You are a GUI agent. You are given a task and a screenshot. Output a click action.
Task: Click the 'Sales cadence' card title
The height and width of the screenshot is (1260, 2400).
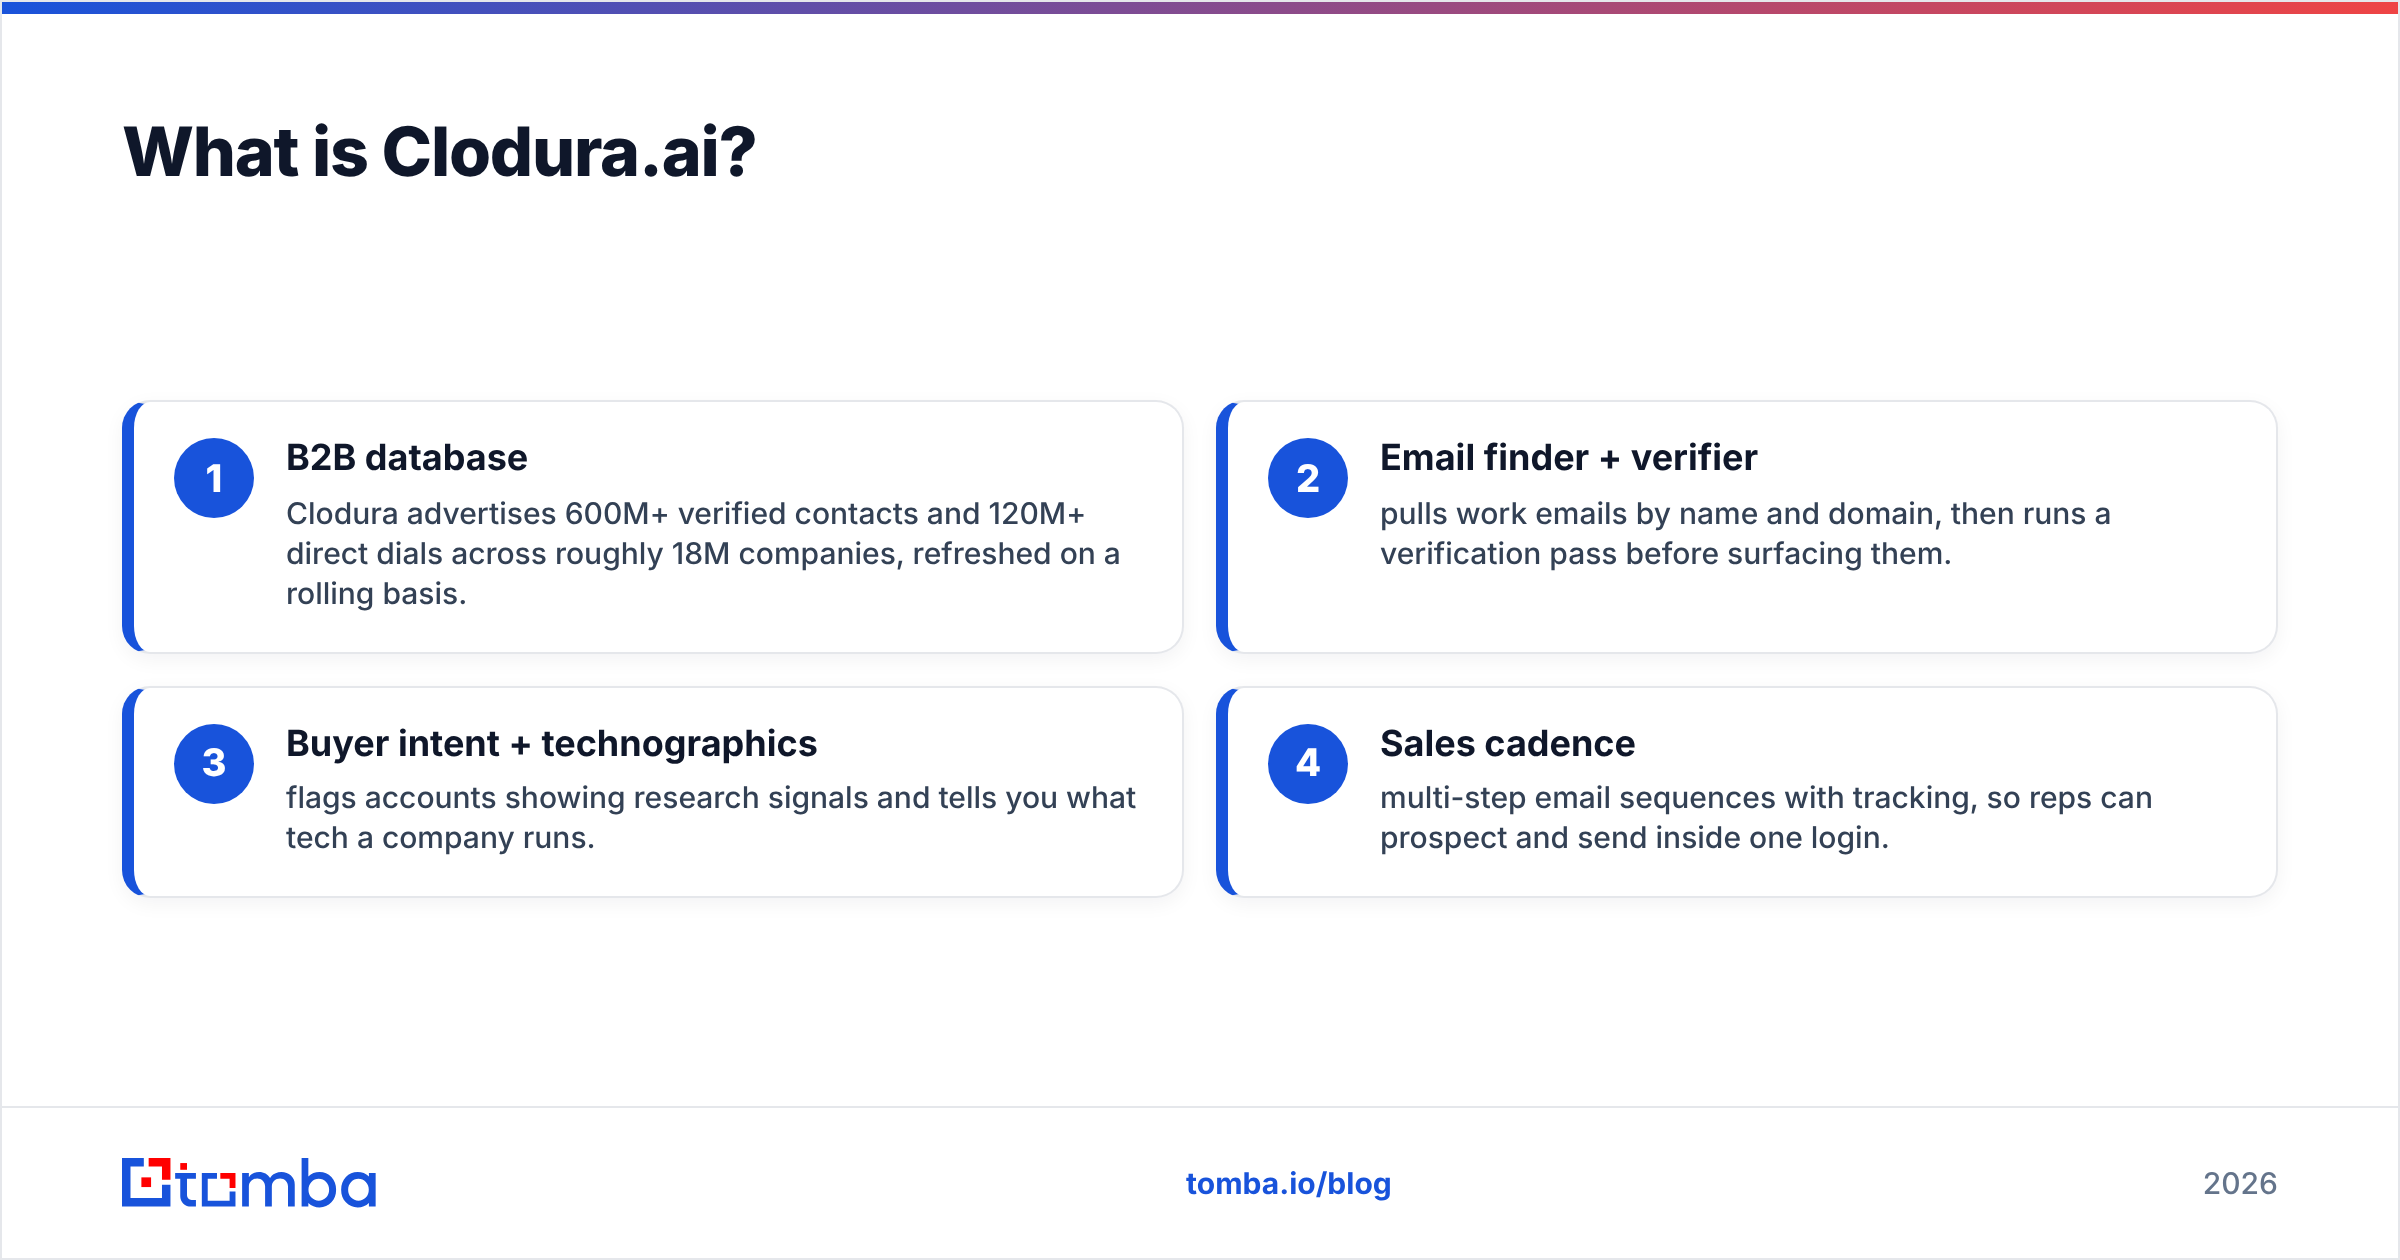(x=1507, y=744)
